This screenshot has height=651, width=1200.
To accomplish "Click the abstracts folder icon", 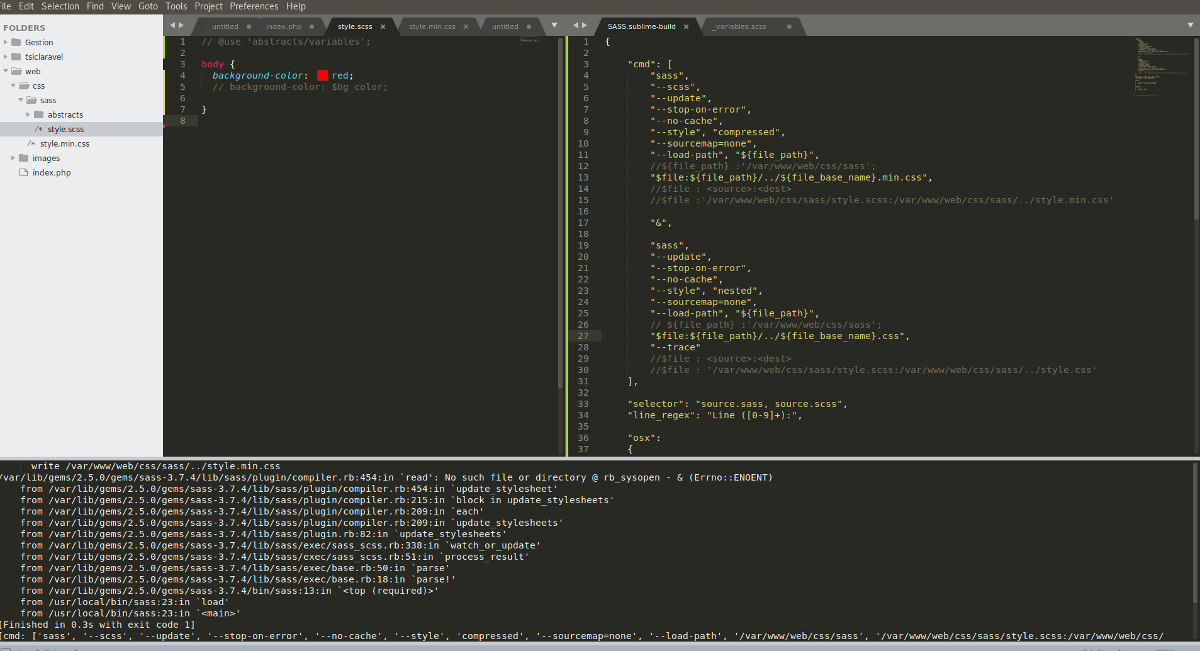I will (x=39, y=115).
